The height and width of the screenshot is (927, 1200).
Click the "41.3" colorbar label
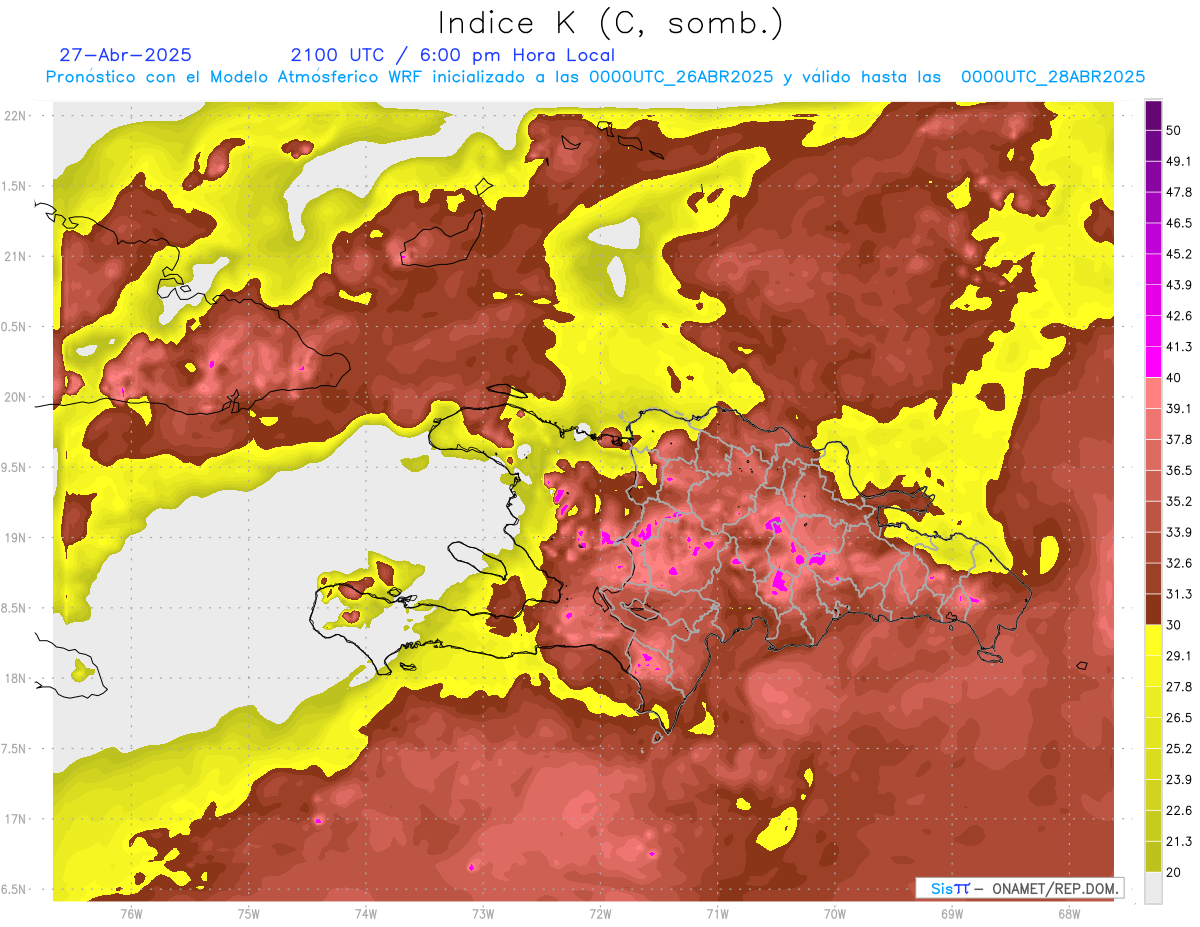pyautogui.click(x=1179, y=347)
